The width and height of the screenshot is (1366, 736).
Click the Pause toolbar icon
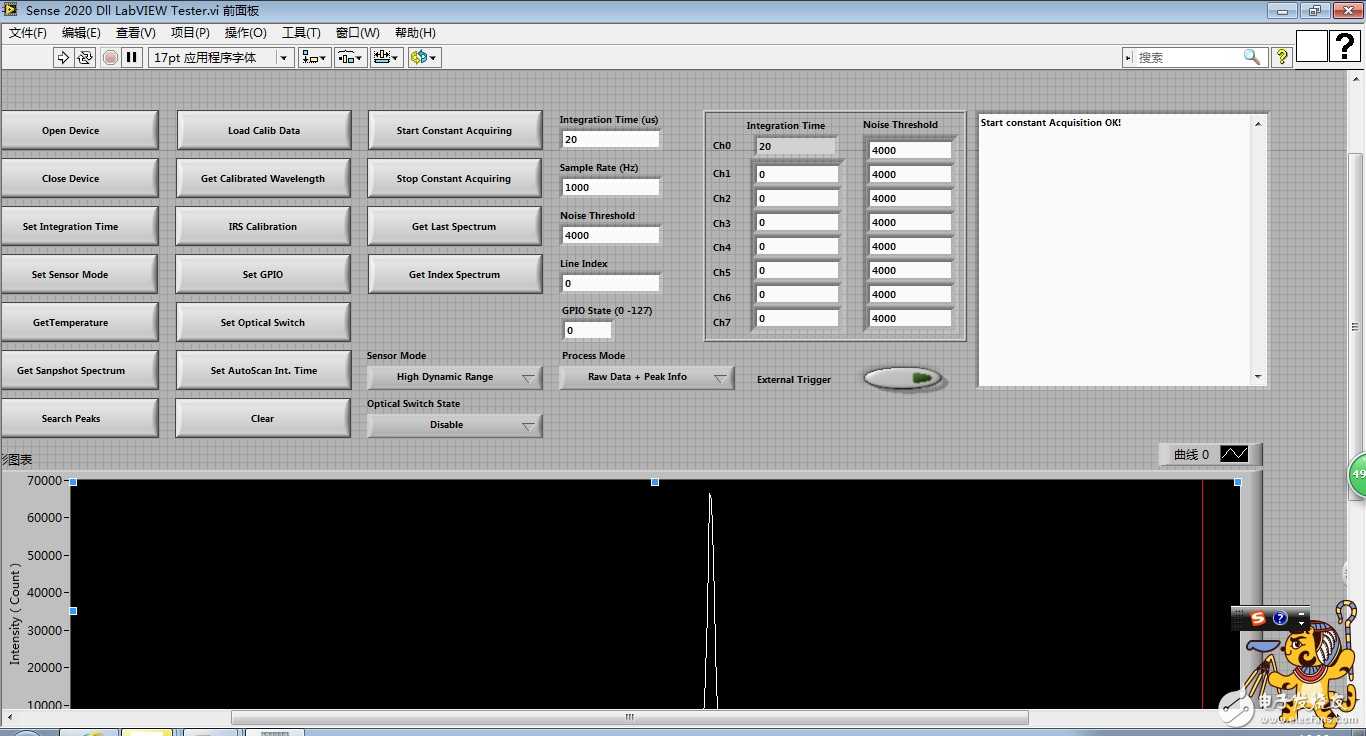point(132,58)
